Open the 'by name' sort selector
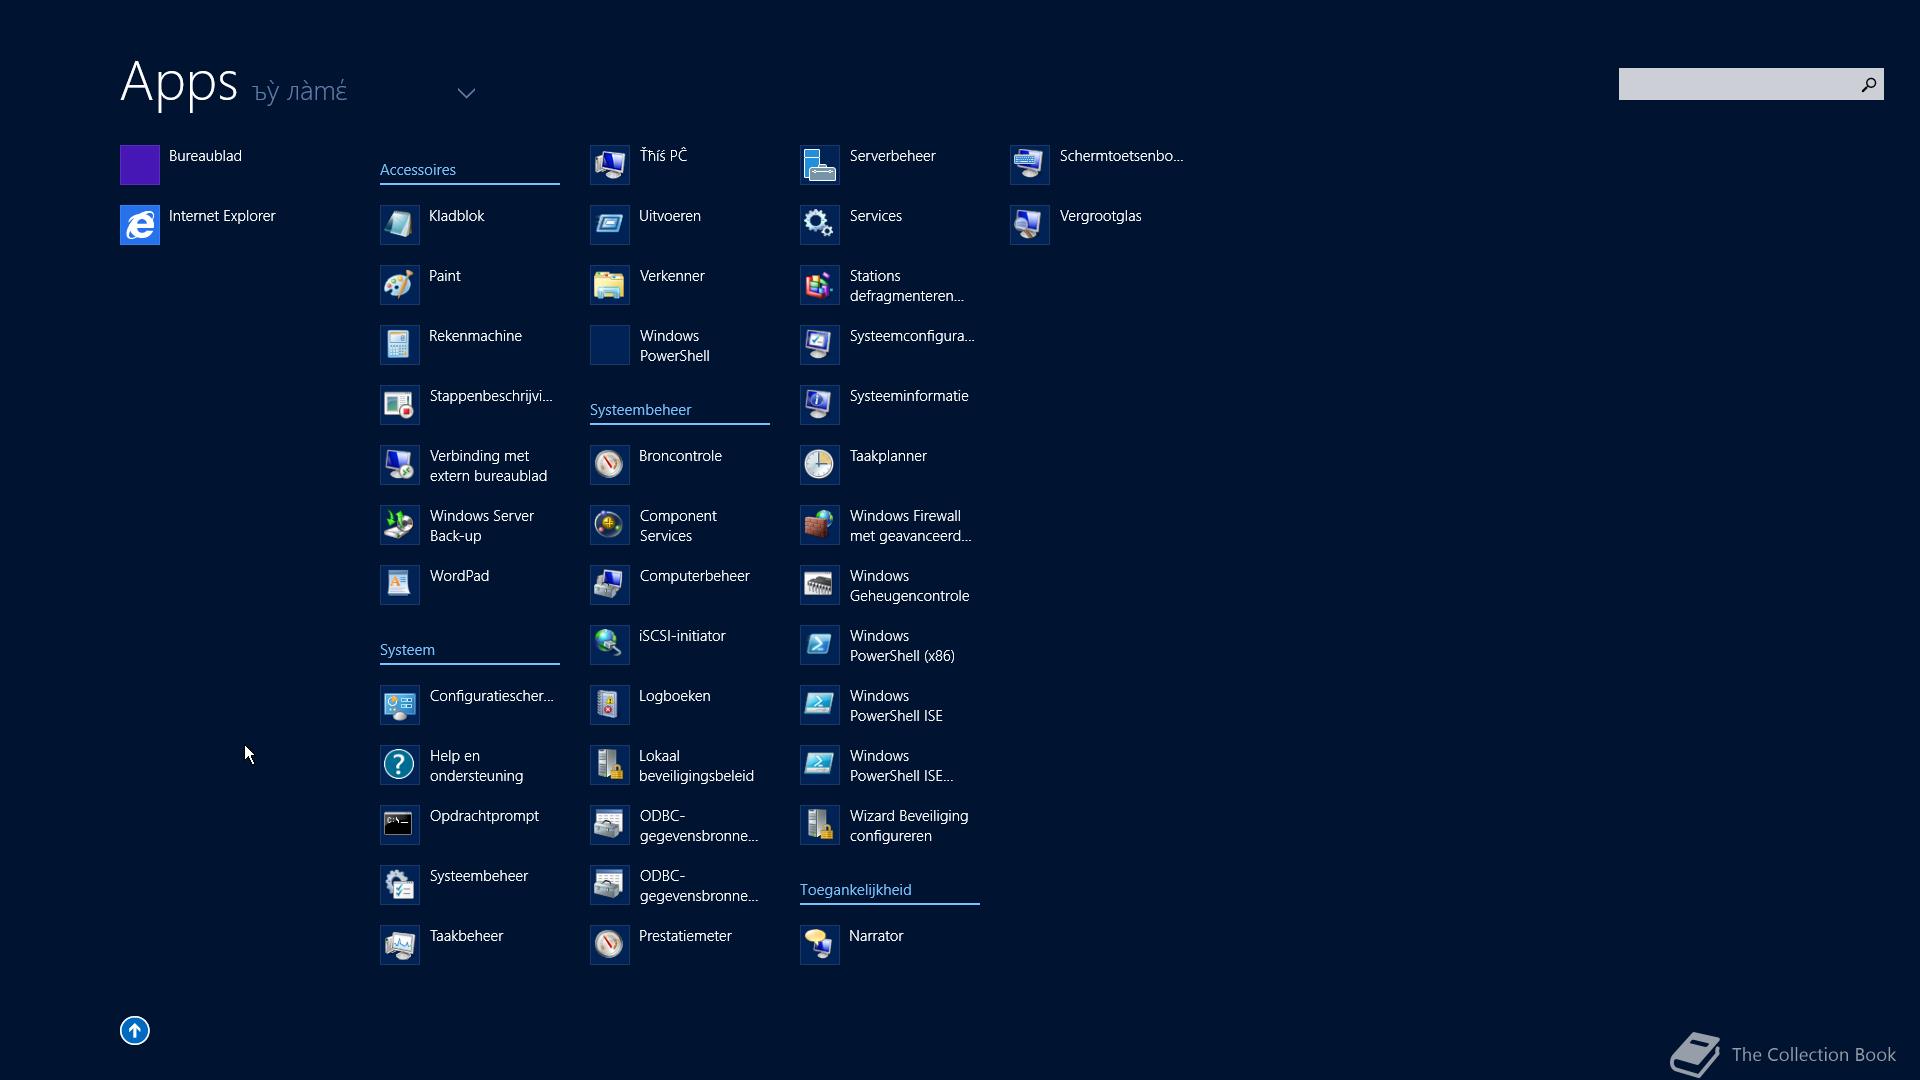The height and width of the screenshot is (1080, 1920). (300, 91)
